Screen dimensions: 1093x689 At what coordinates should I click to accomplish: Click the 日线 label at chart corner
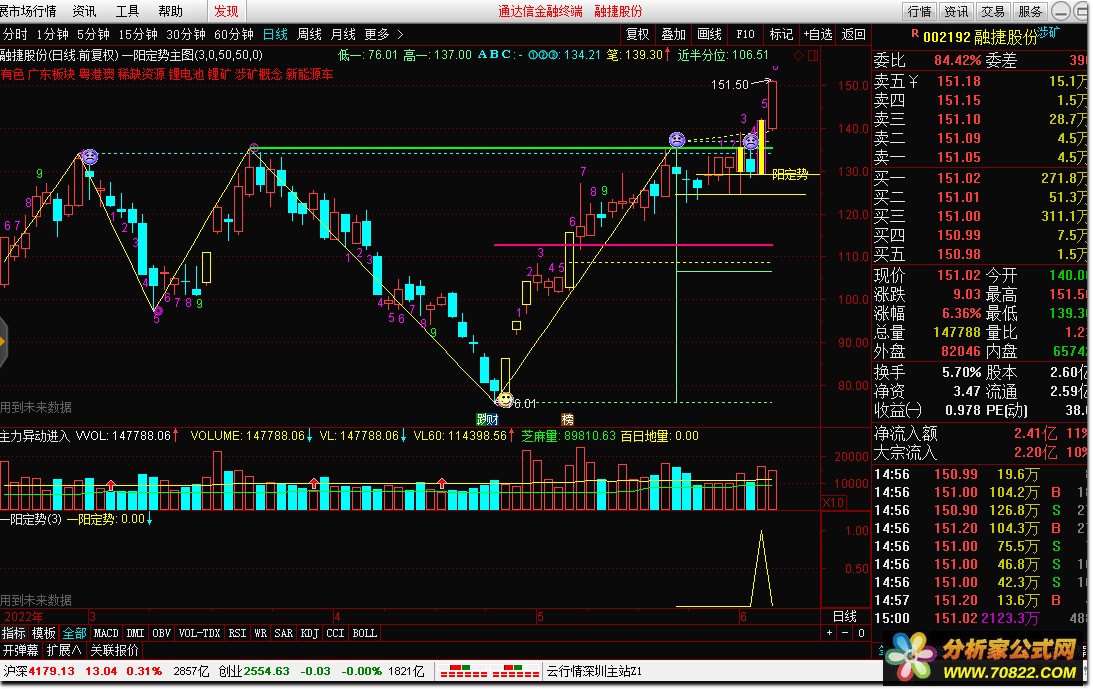(845, 616)
